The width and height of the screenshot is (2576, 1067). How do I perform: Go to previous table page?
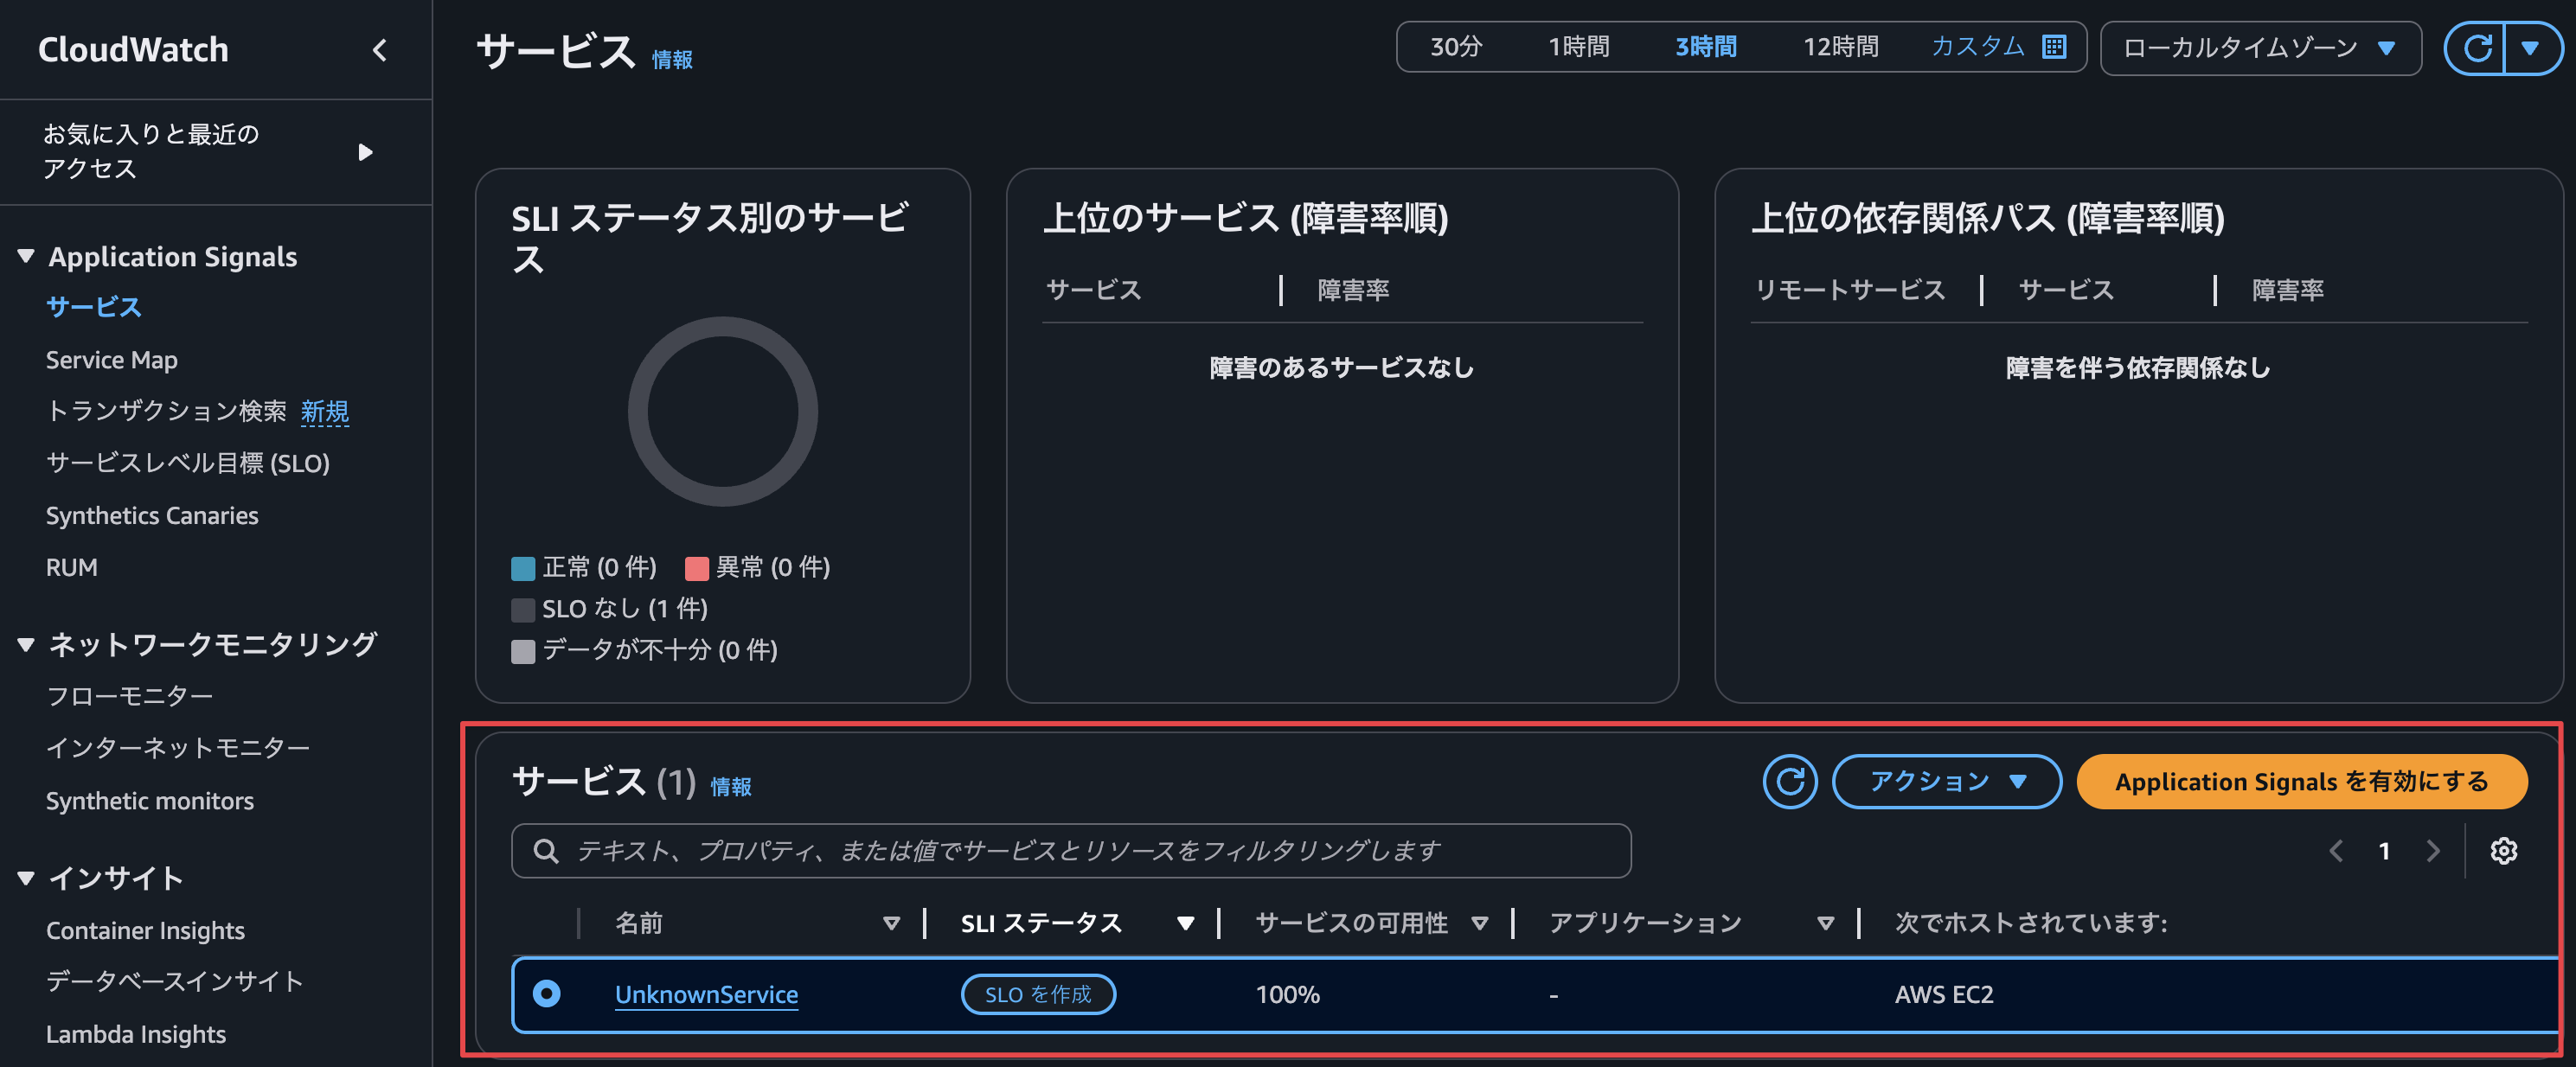[2336, 851]
